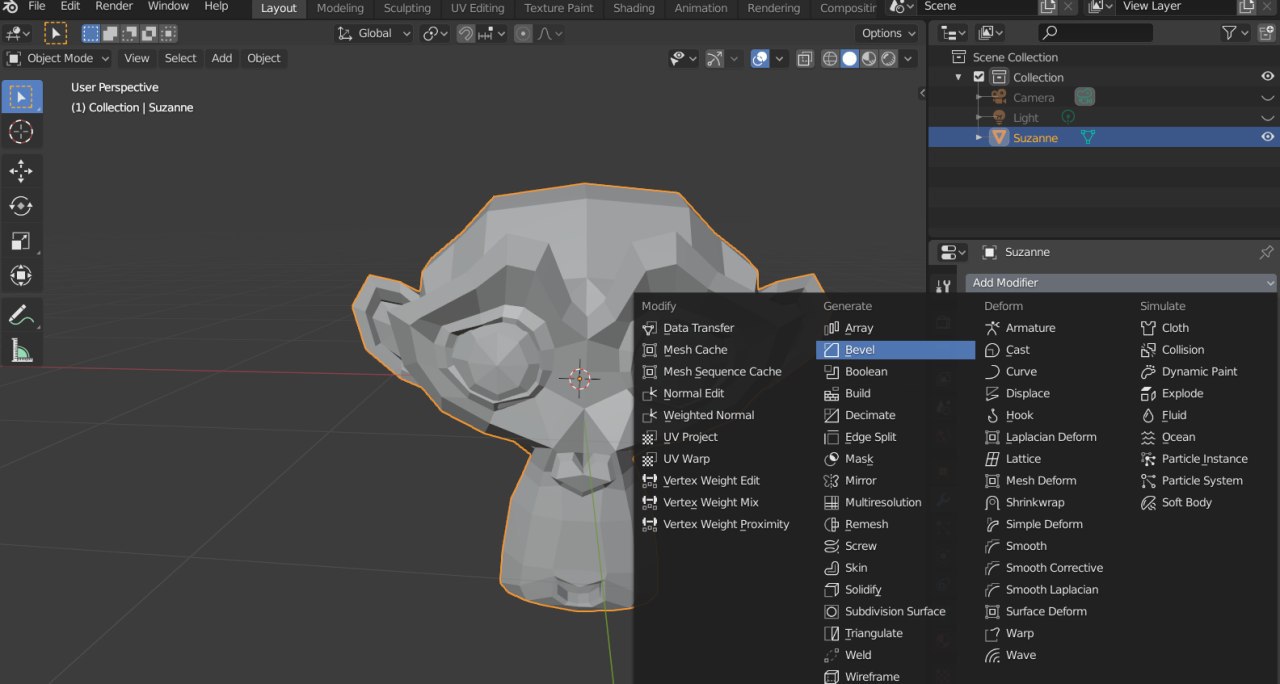
Task: Activate the Annotate pencil tool
Action: point(22,314)
